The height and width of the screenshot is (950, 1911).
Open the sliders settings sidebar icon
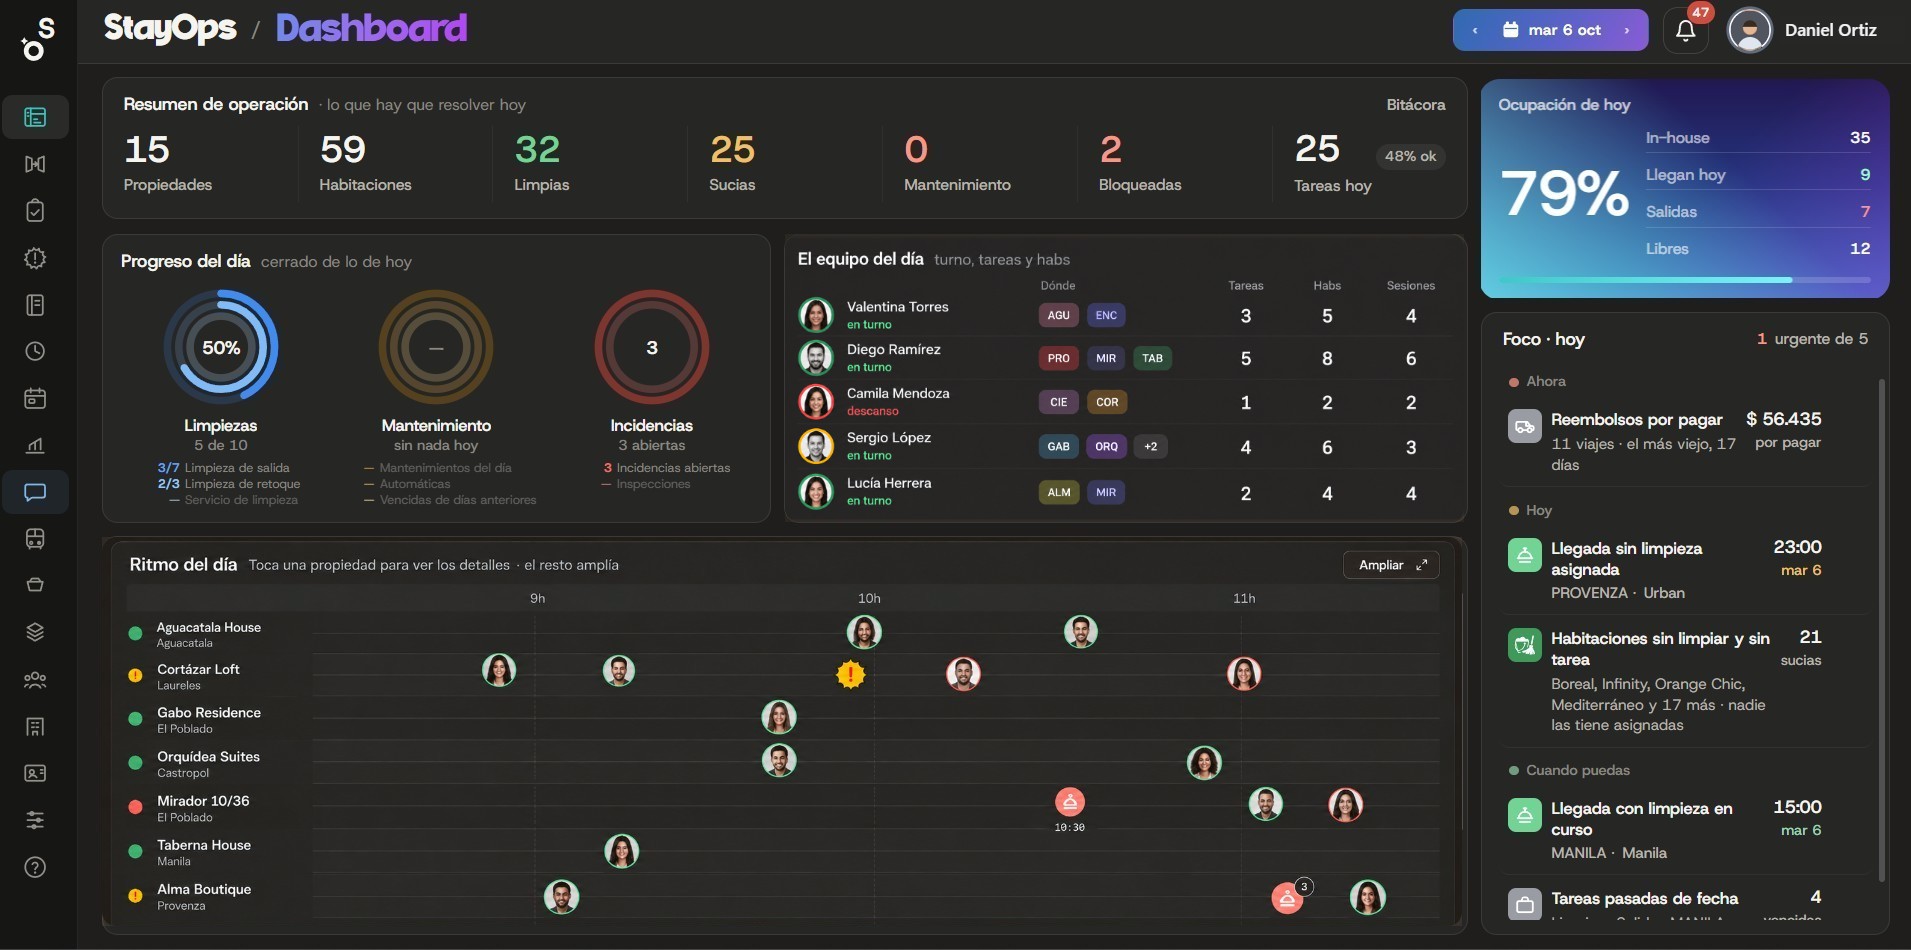pyautogui.click(x=35, y=820)
